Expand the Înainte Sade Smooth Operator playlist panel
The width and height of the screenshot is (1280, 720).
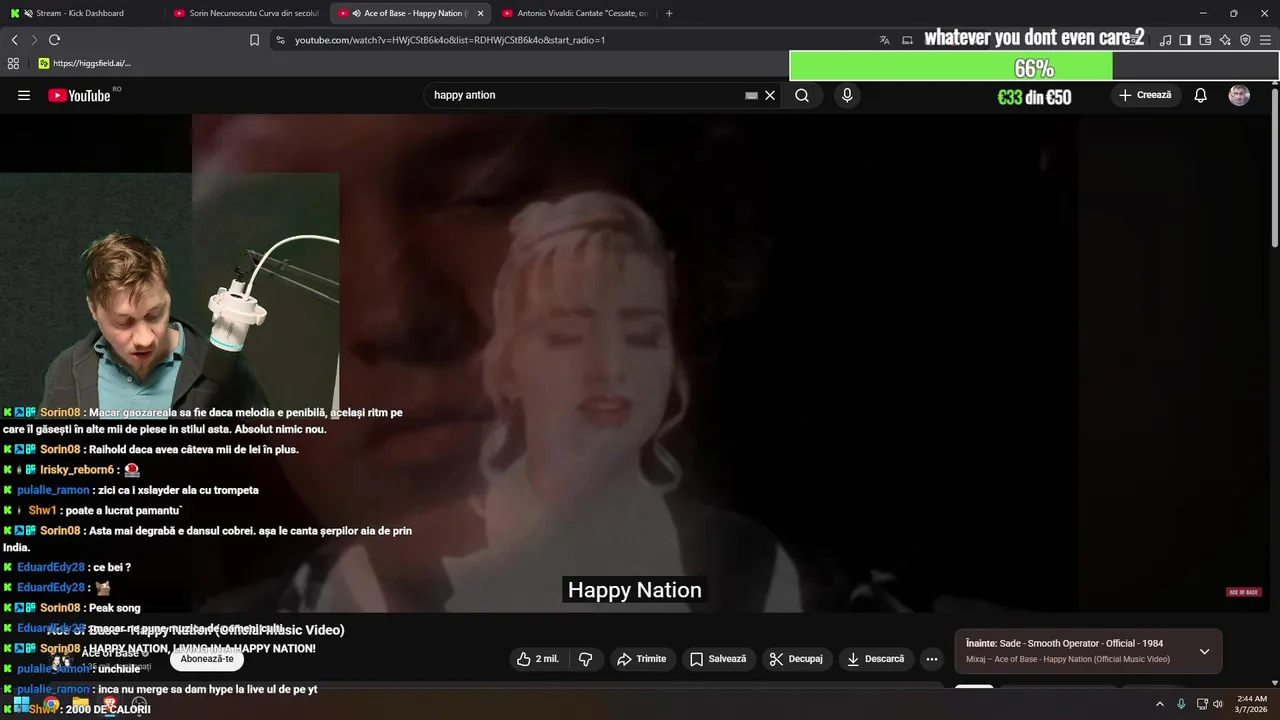(x=1204, y=652)
